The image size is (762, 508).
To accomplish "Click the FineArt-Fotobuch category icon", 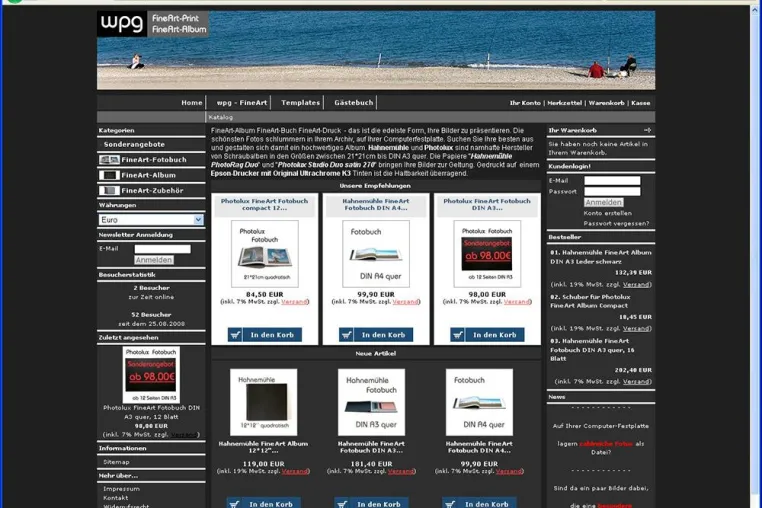I will coord(109,159).
